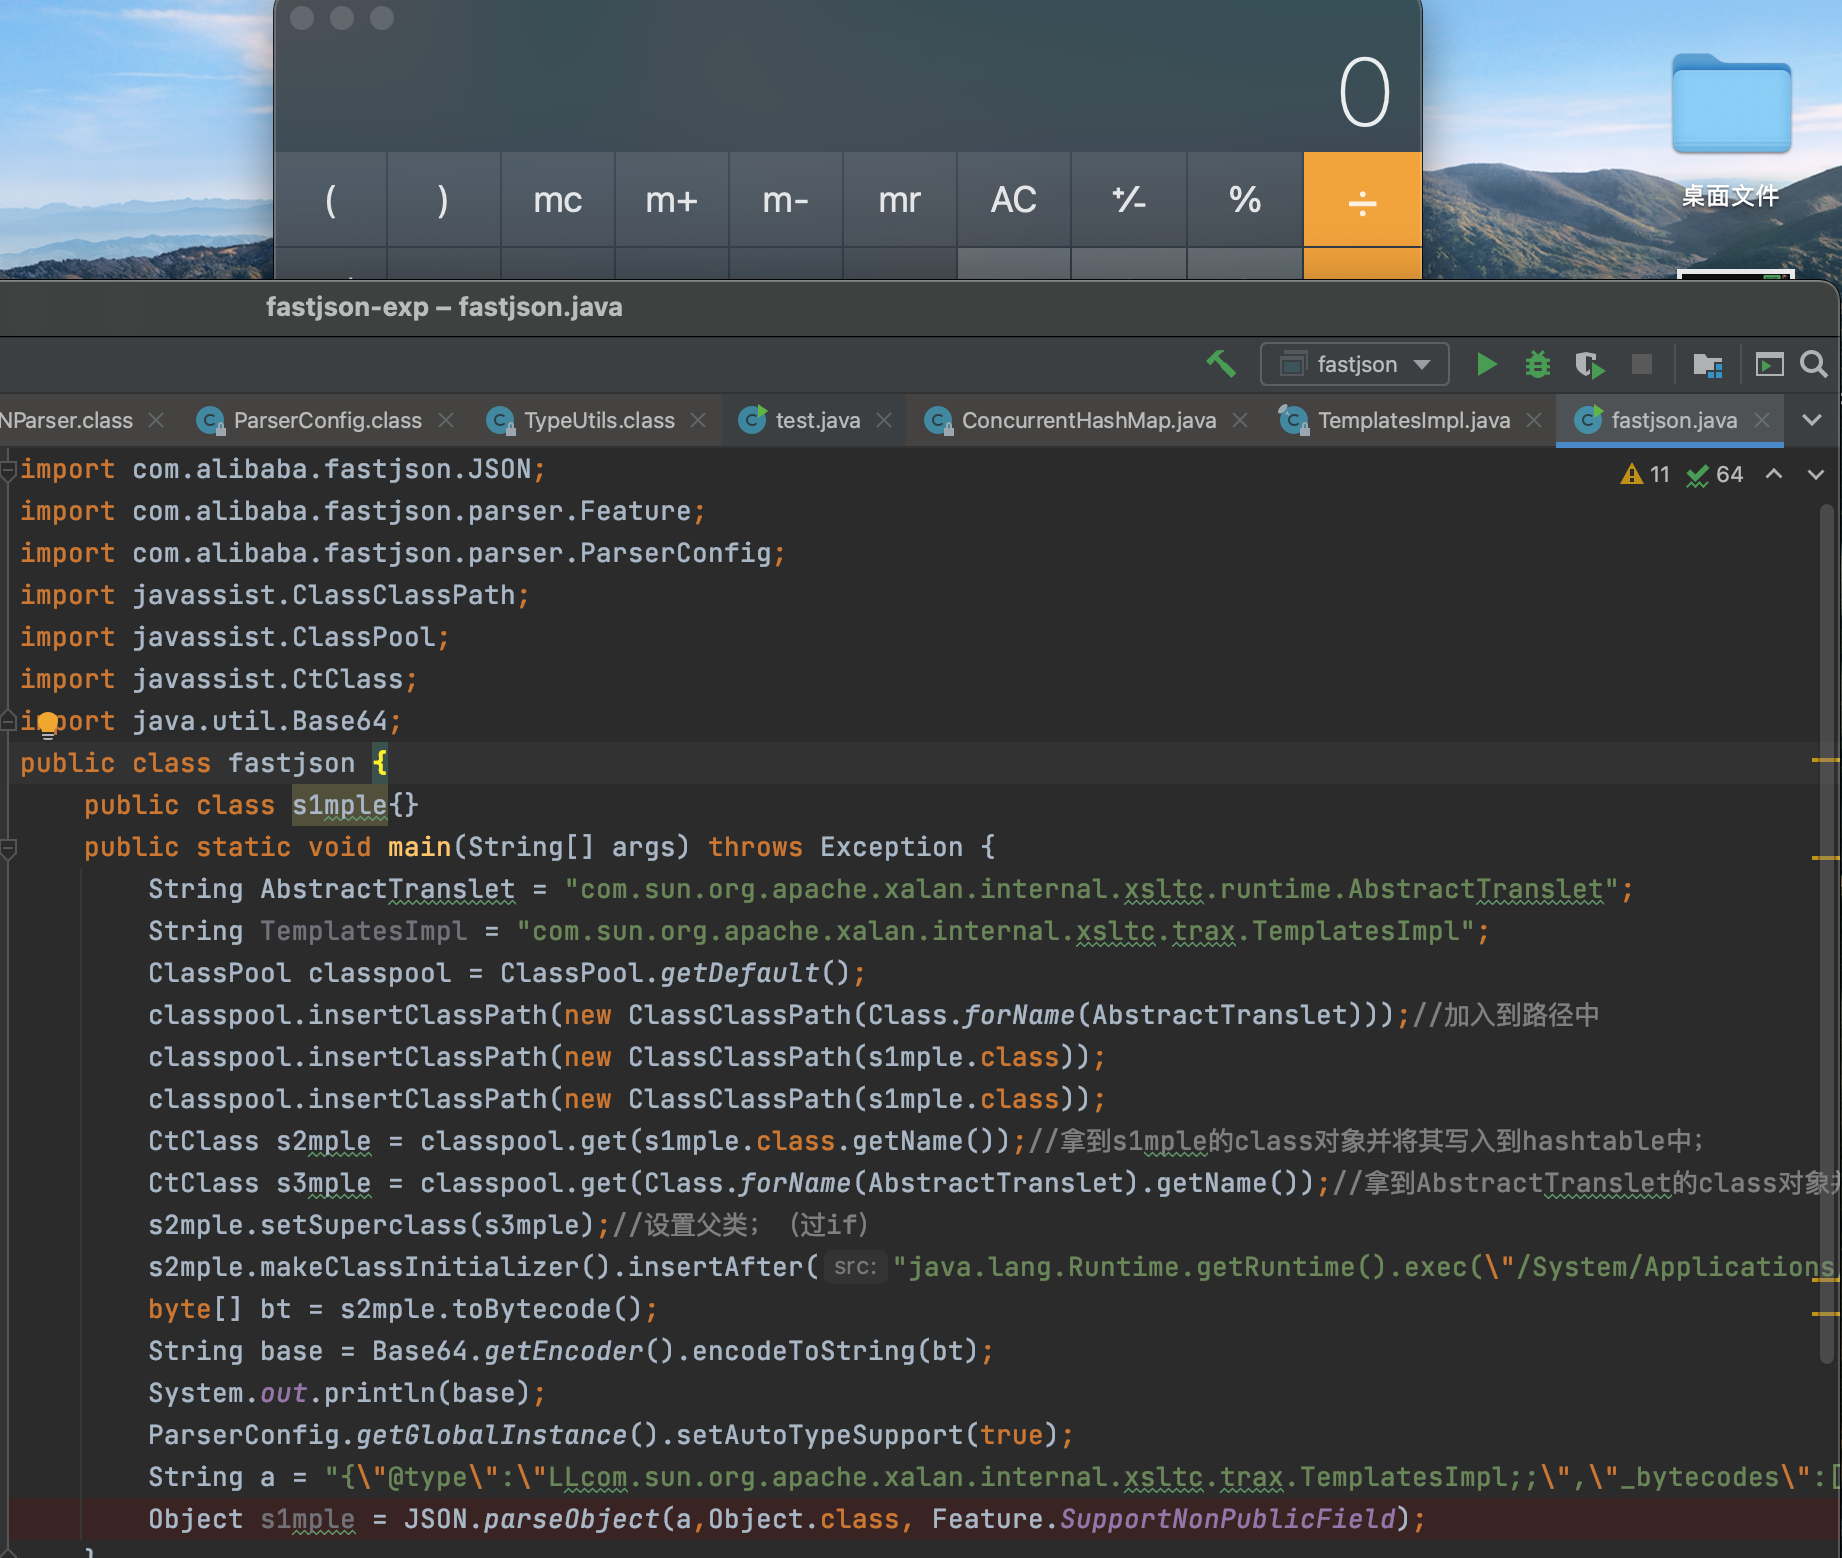Click the Stop process square icon
Image resolution: width=1842 pixels, height=1558 pixels.
point(1642,364)
